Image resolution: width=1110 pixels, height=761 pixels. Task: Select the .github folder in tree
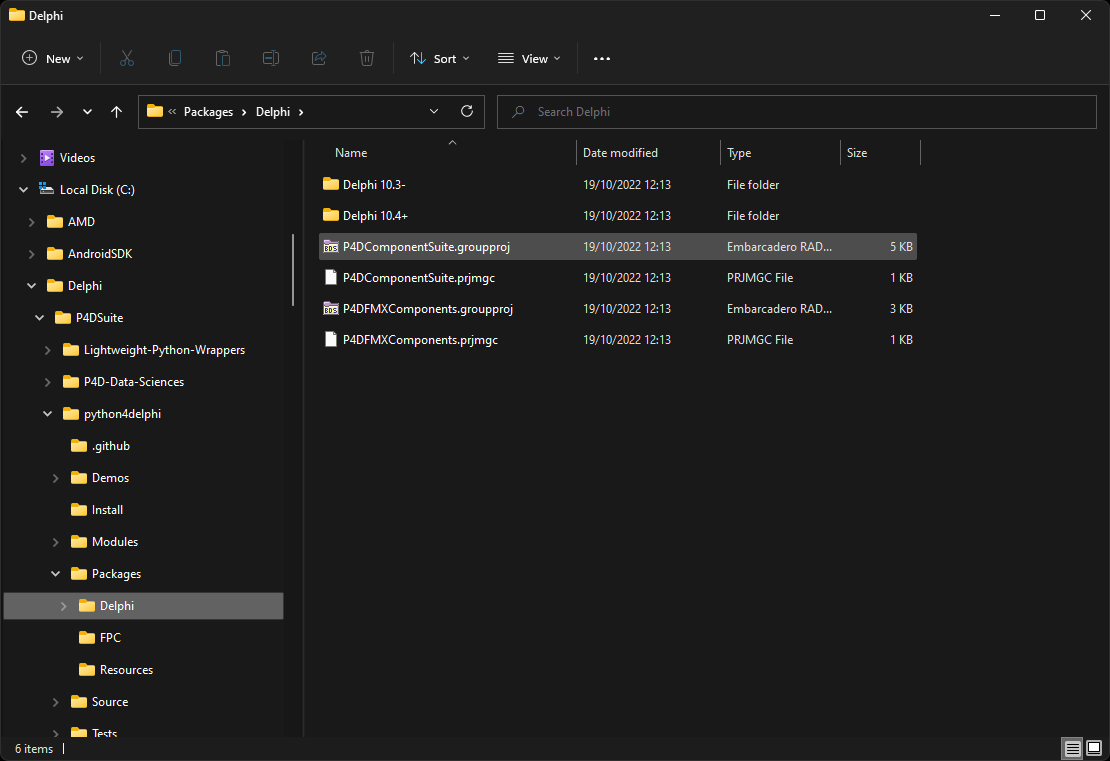coord(110,446)
